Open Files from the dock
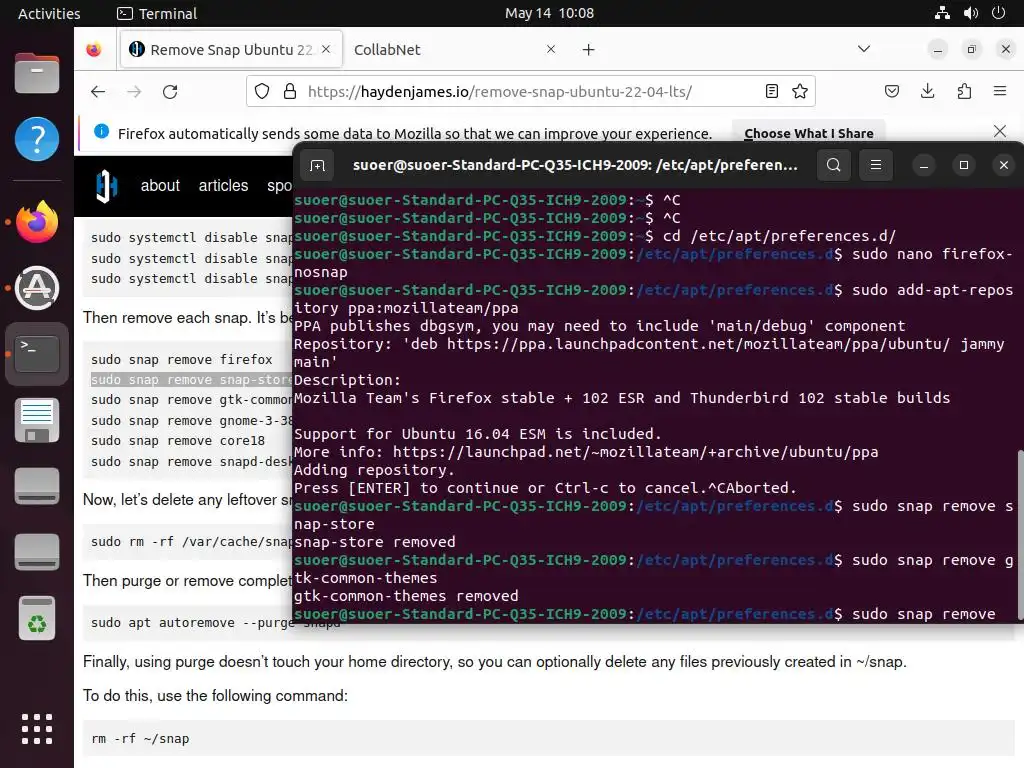1024x768 pixels. 37,72
